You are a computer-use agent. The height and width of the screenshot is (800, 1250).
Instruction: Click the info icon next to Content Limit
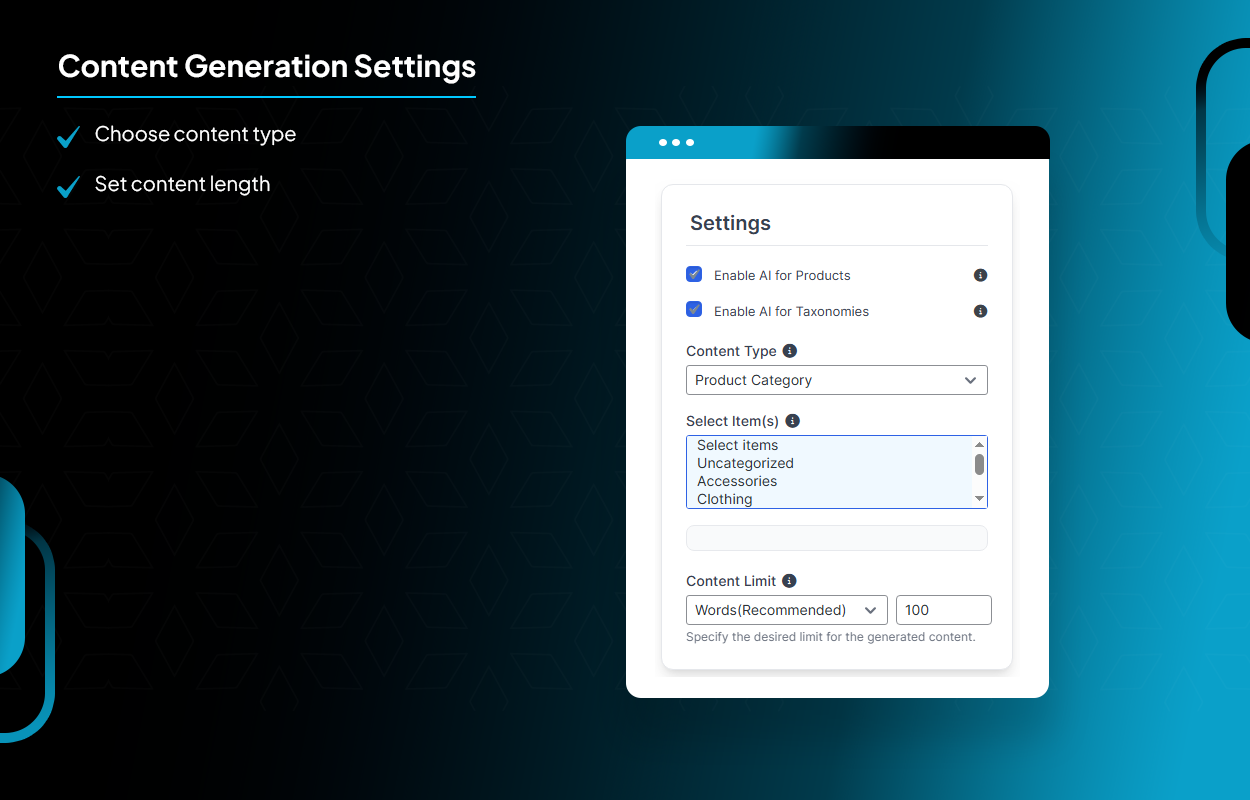pyautogui.click(x=789, y=580)
